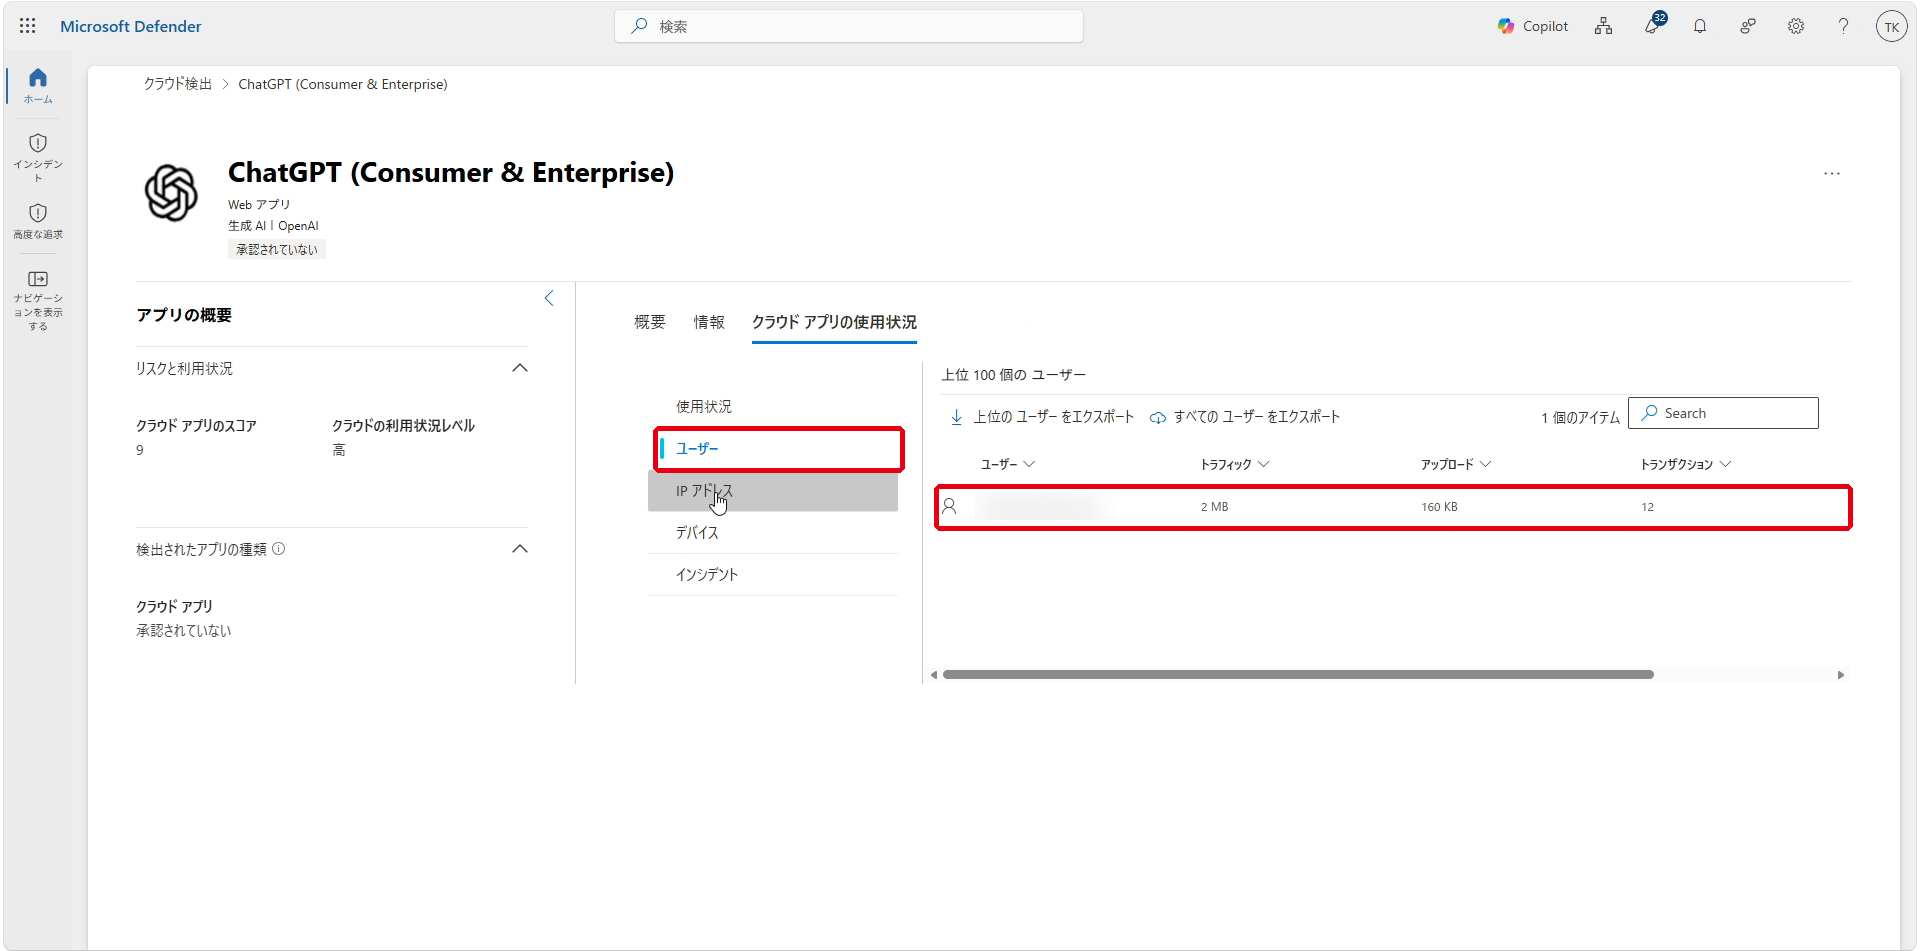Select 使用状況 in the side list
The image size is (1920, 951).
pos(773,407)
